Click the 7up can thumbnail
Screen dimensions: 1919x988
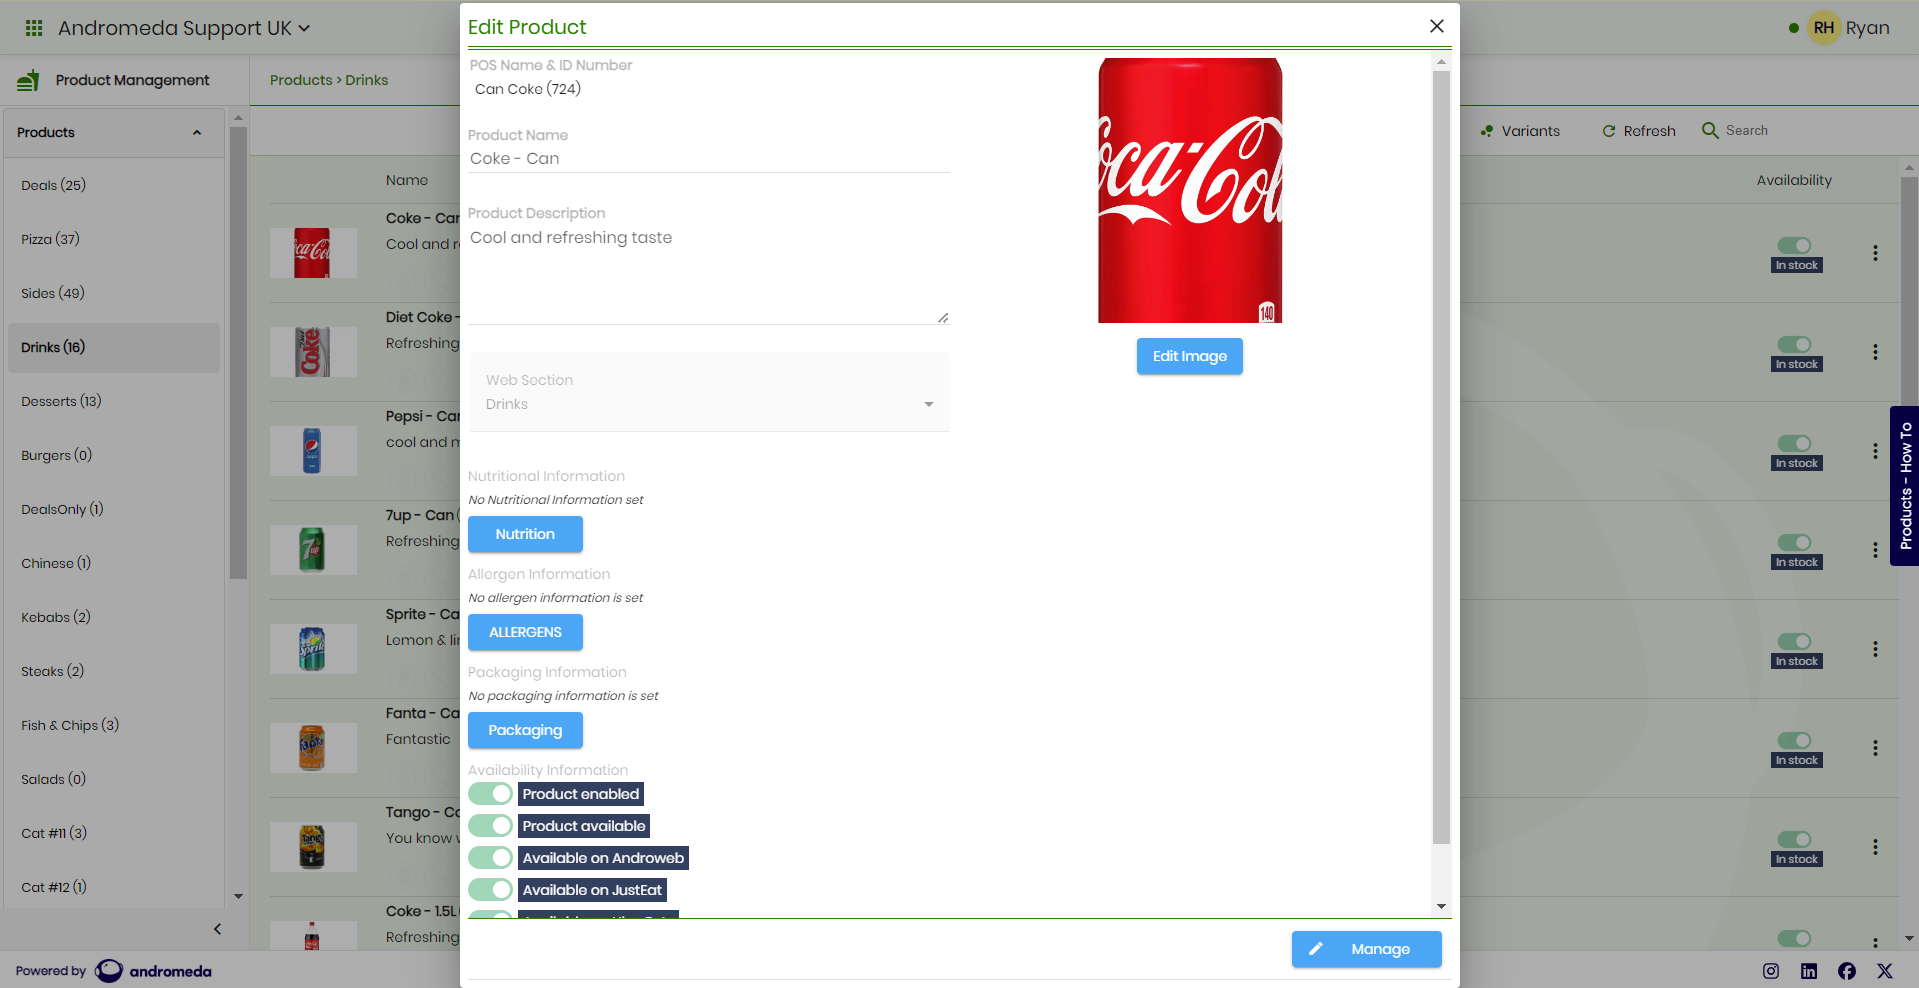(x=312, y=550)
